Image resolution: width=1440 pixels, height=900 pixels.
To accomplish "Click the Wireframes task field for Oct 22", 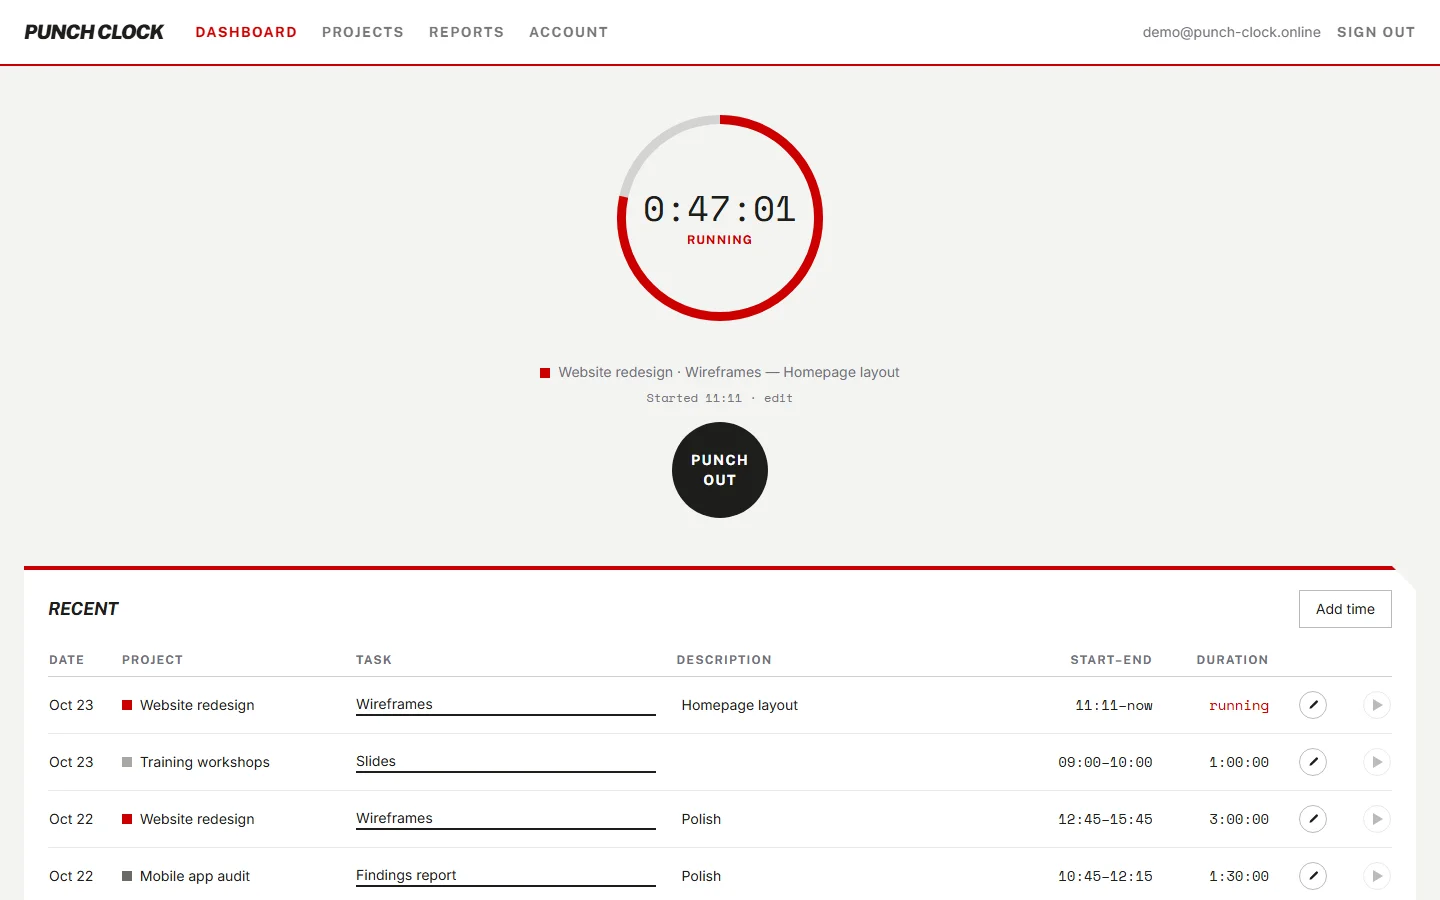I will pos(506,819).
